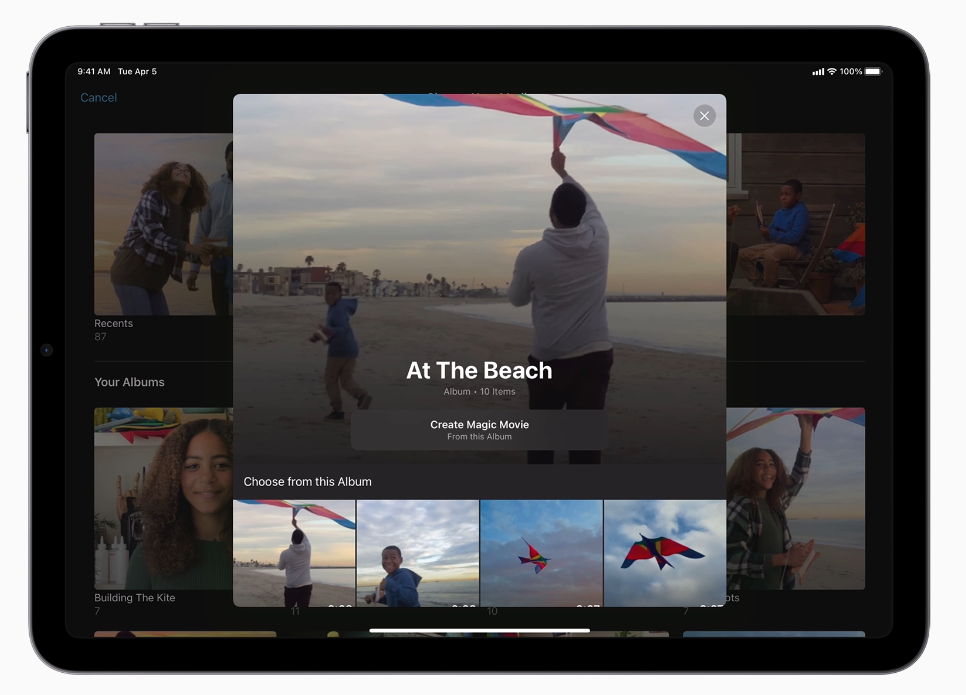This screenshot has height=695, width=966.
Task: Open the Recents album
Action: tap(163, 224)
